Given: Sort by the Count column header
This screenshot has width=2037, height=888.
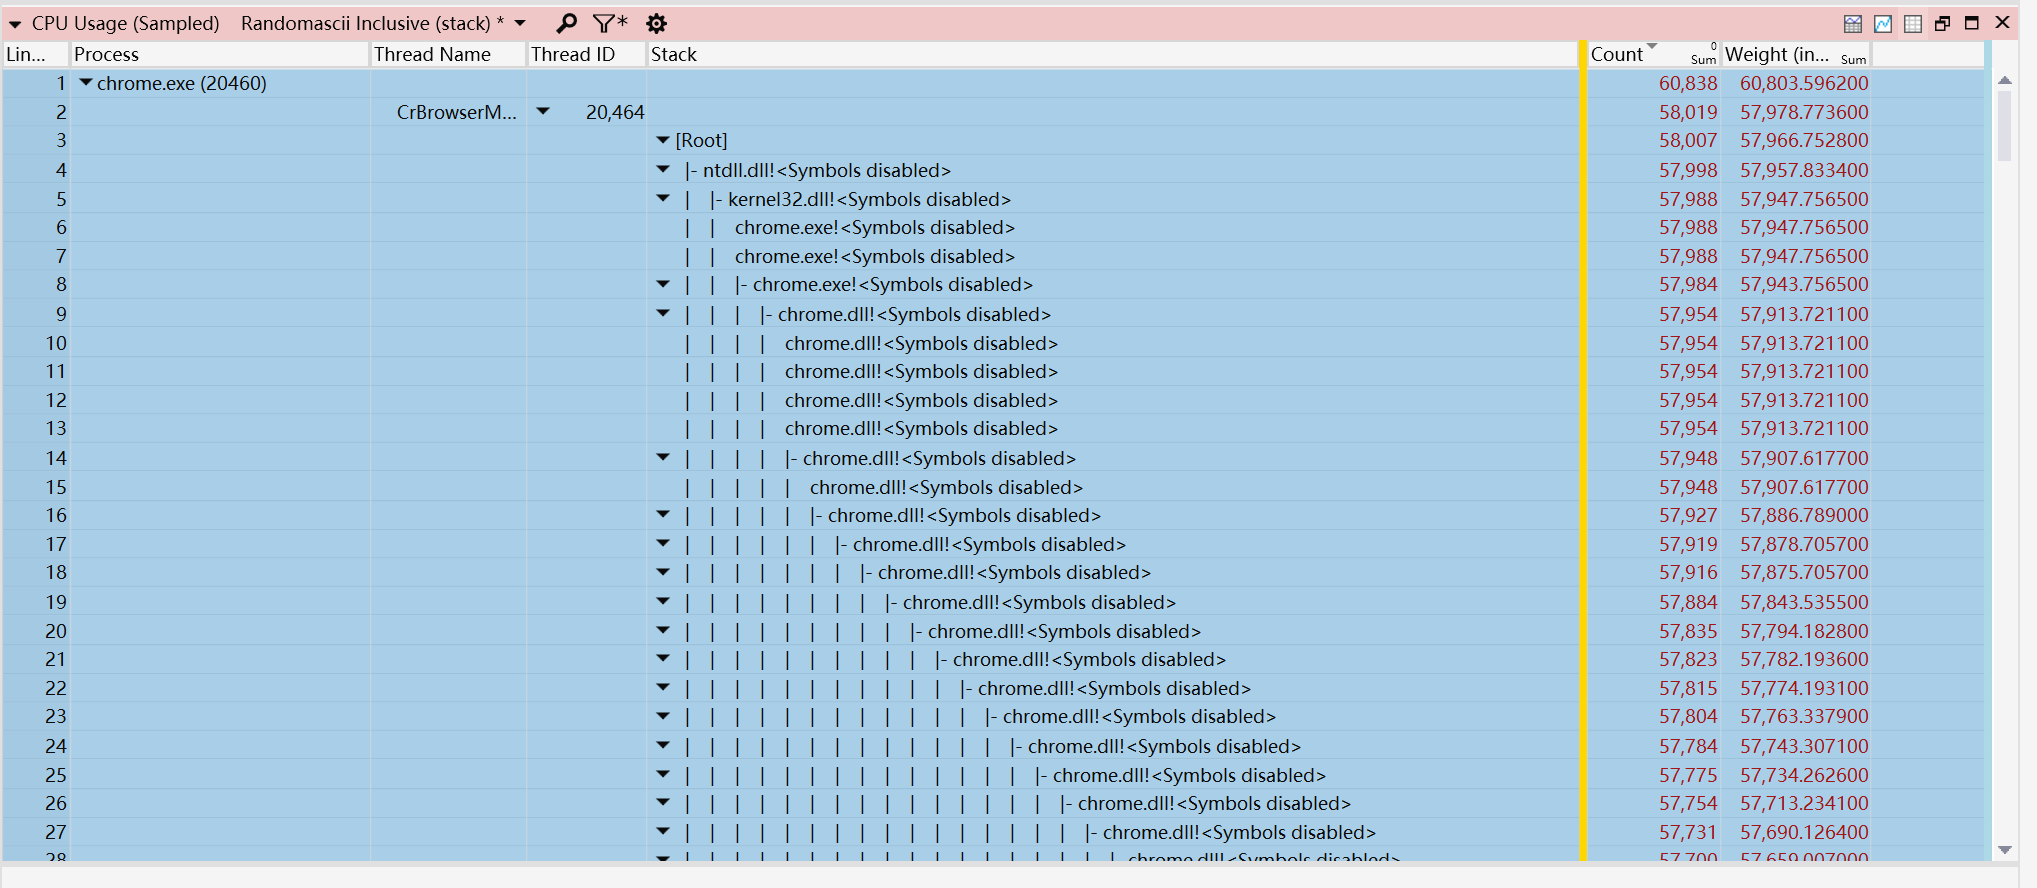Looking at the screenshot, I should pos(1654,54).
